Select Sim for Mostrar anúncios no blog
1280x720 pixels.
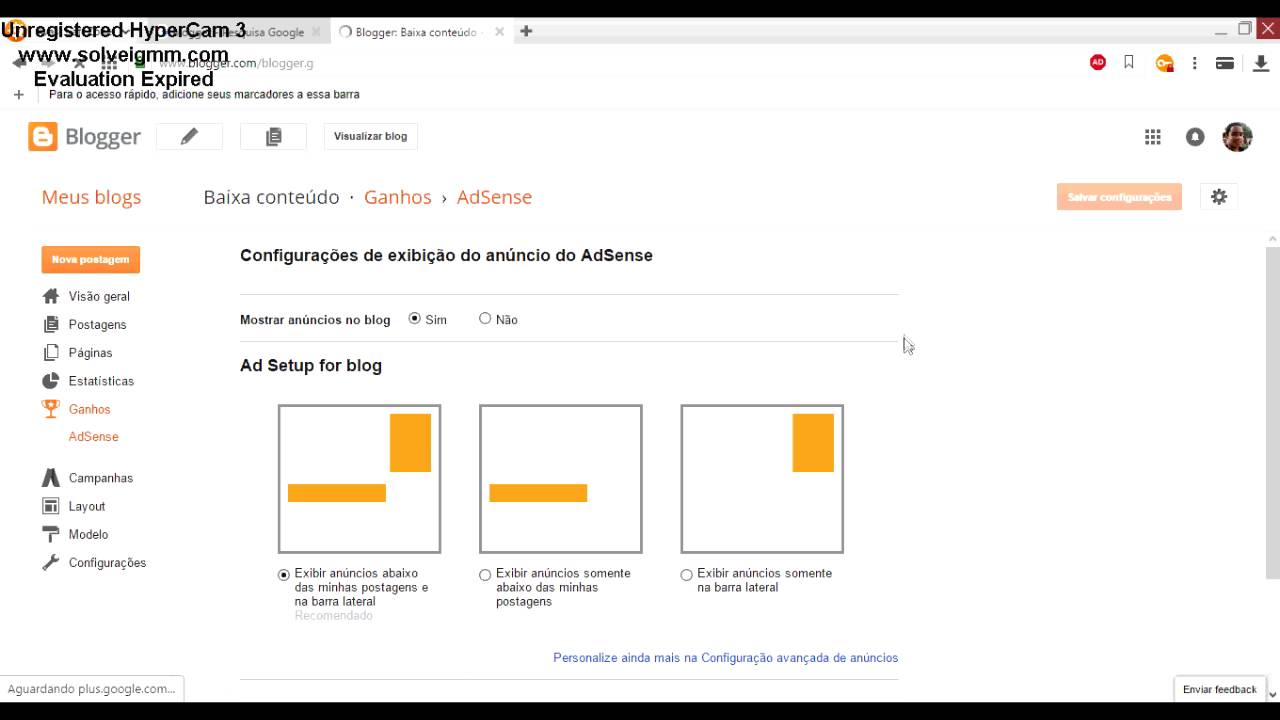[x=415, y=319]
